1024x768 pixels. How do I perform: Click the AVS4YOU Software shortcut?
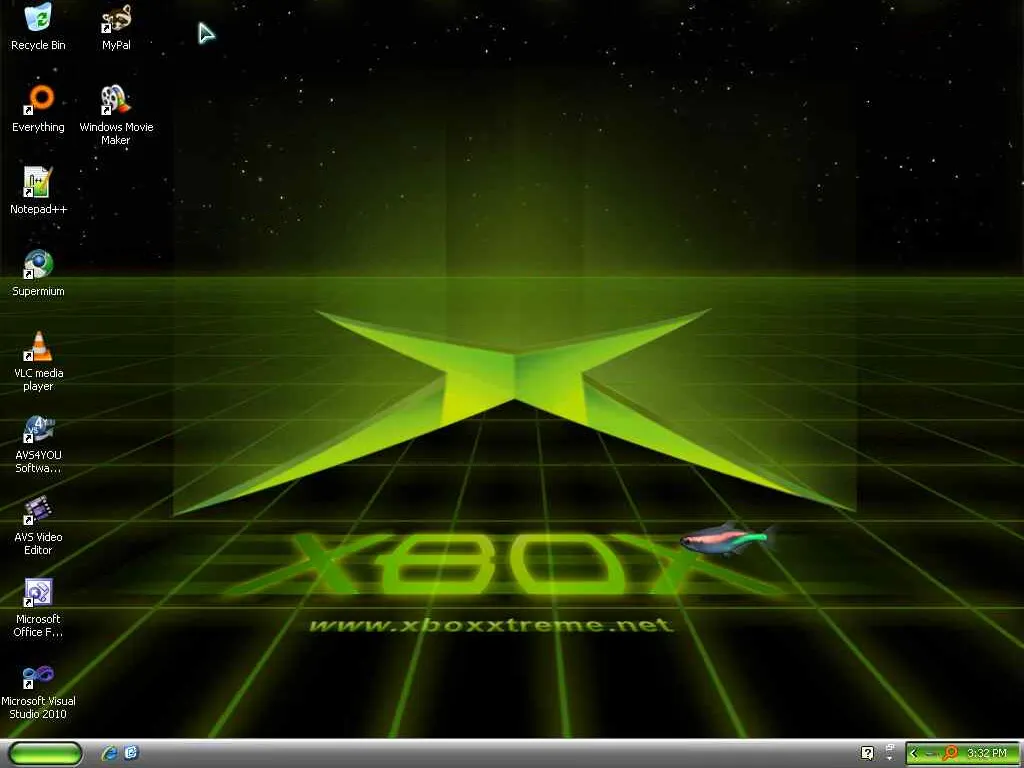[38, 443]
